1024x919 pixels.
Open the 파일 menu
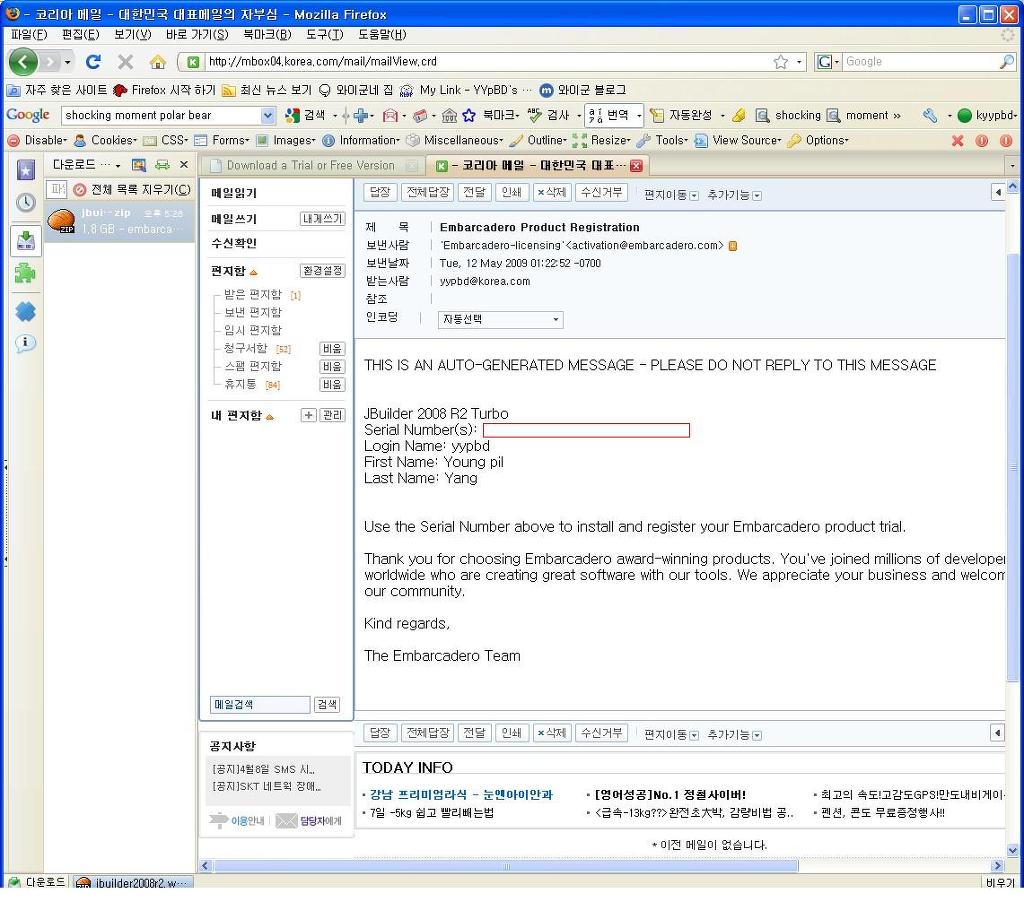click(29, 34)
